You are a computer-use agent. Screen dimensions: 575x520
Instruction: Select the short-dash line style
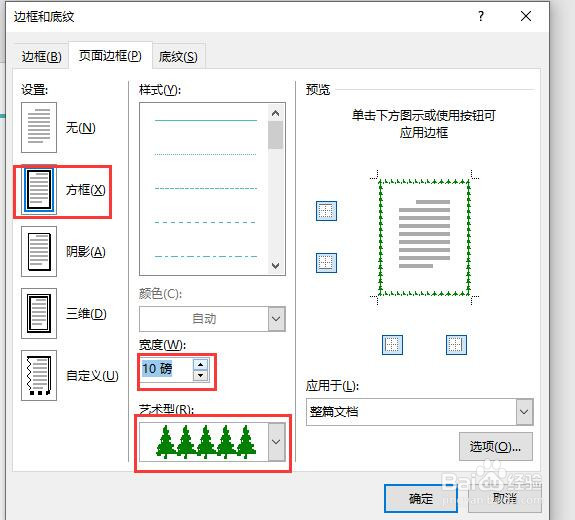click(x=205, y=188)
